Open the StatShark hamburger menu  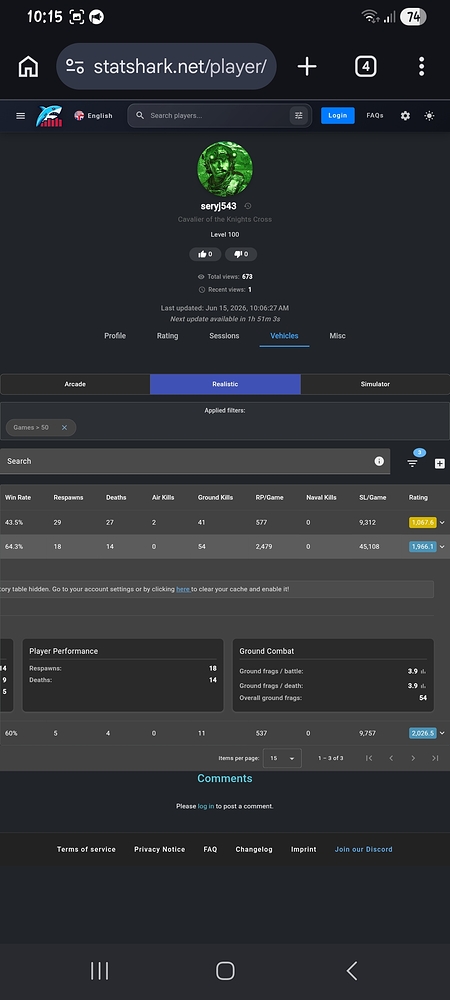[x=20, y=115]
